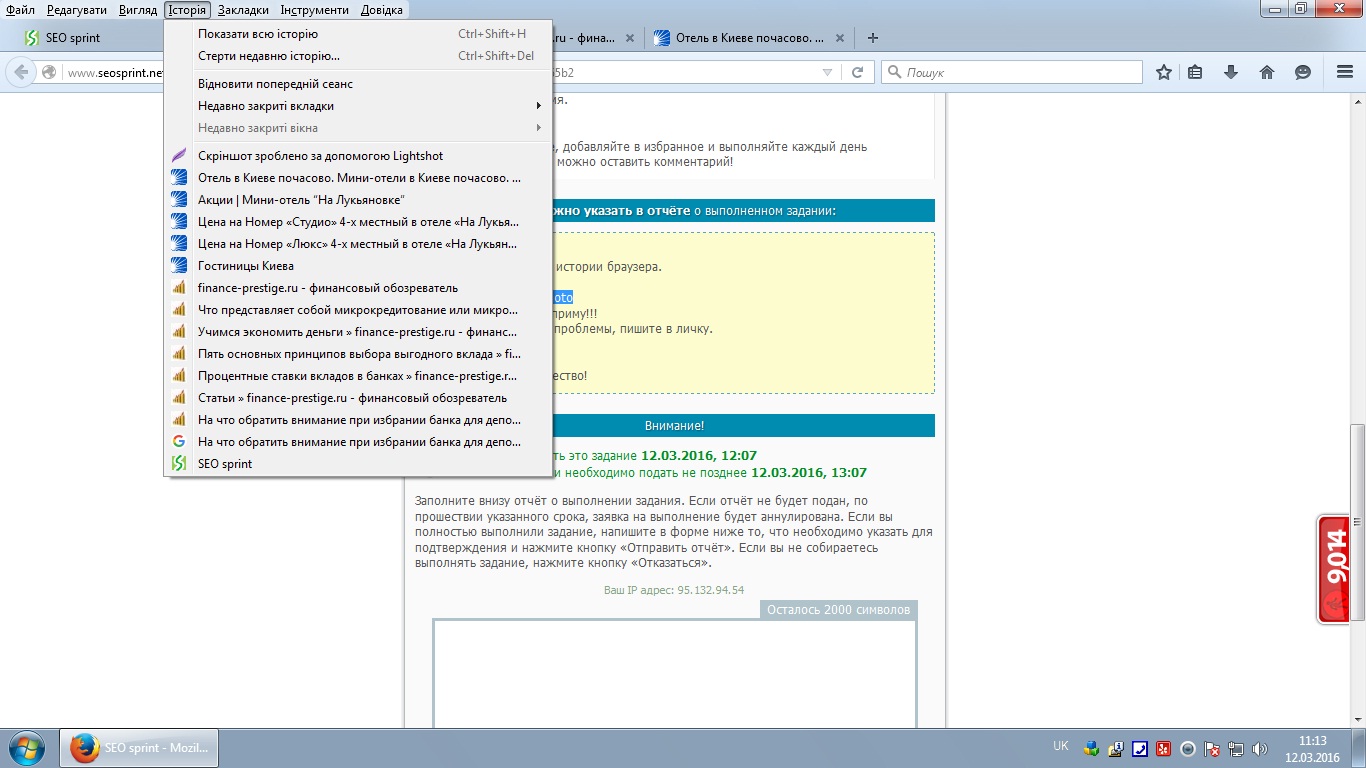Close the Отель в Киеве почасово tab
This screenshot has width=1366, height=768.
[x=839, y=38]
